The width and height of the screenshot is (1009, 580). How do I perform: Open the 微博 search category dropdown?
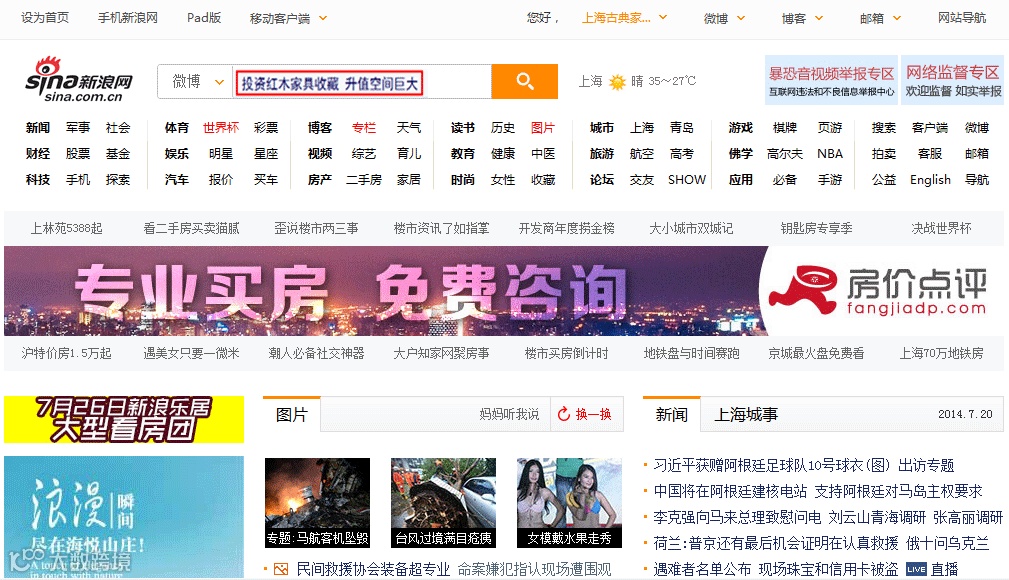coord(196,82)
